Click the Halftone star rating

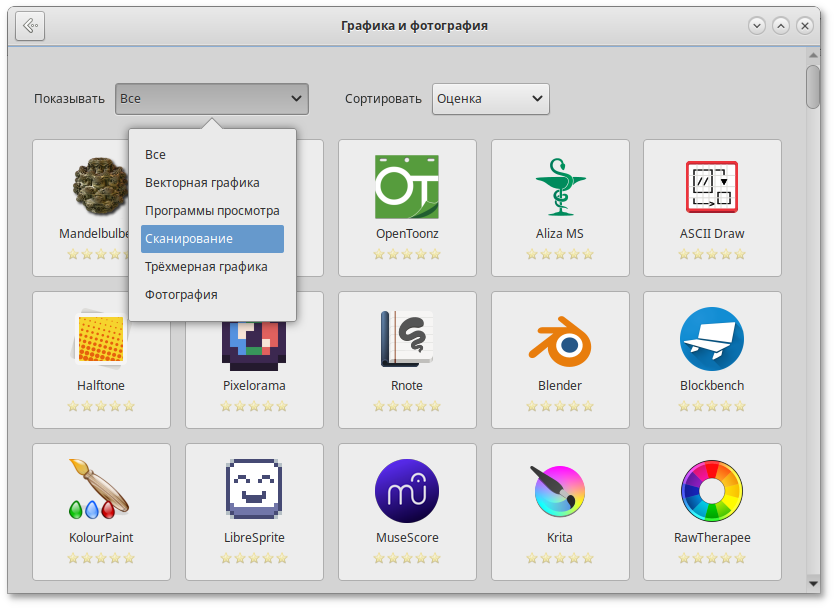click(100, 407)
